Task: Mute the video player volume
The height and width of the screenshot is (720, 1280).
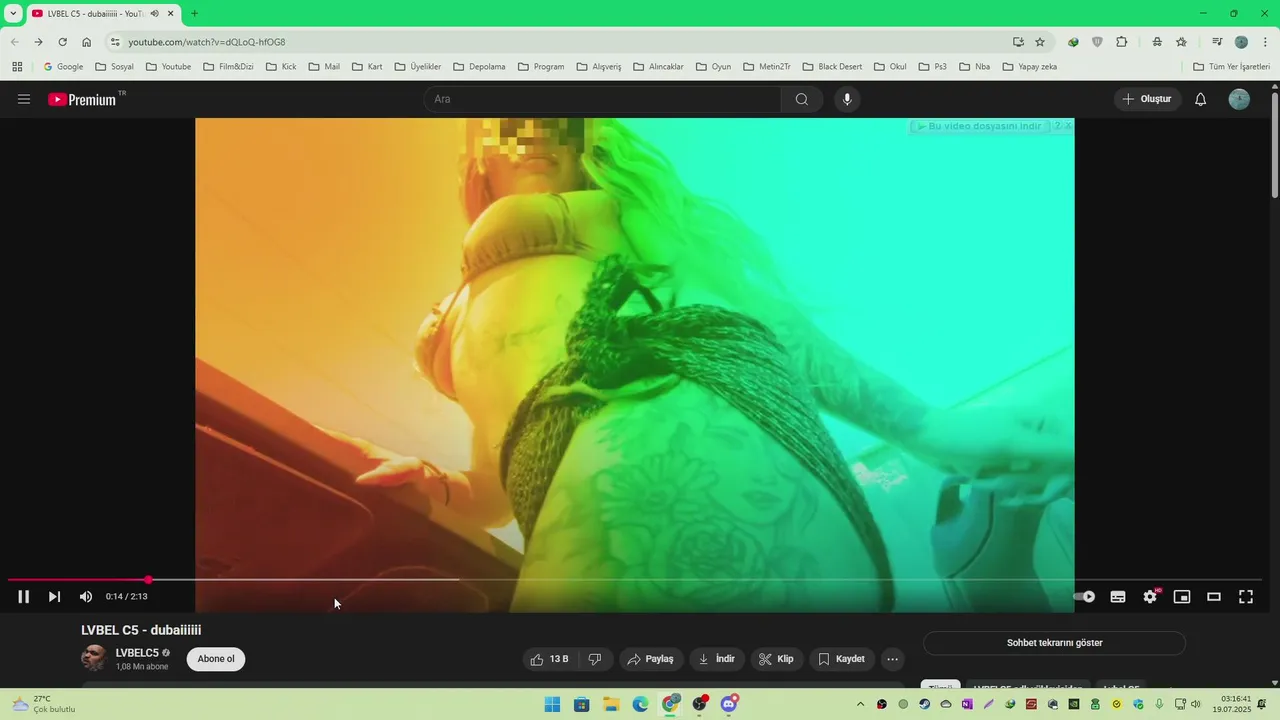Action: (x=86, y=597)
